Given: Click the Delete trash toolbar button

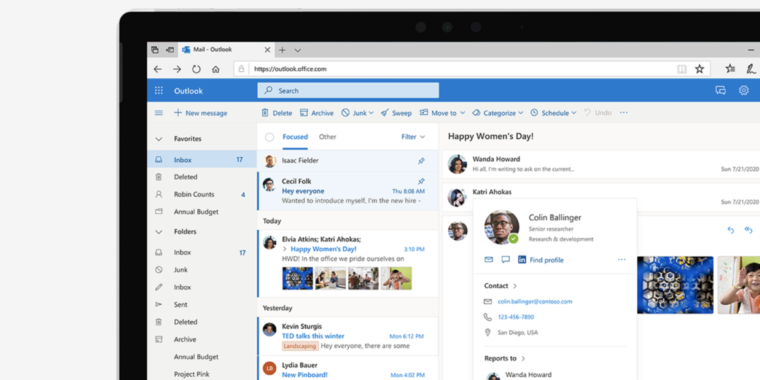Looking at the screenshot, I should click(x=277, y=113).
